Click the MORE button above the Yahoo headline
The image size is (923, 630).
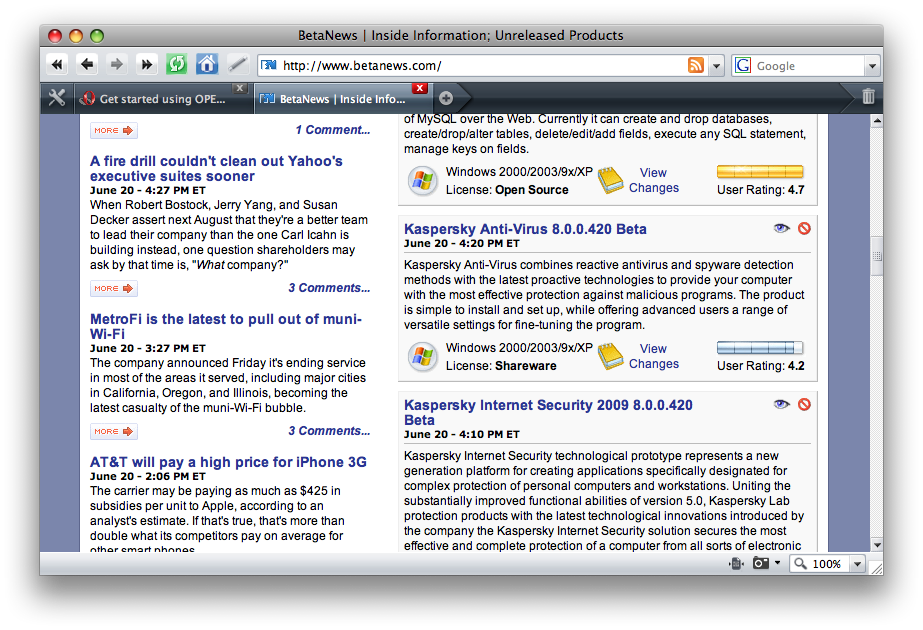tap(114, 131)
